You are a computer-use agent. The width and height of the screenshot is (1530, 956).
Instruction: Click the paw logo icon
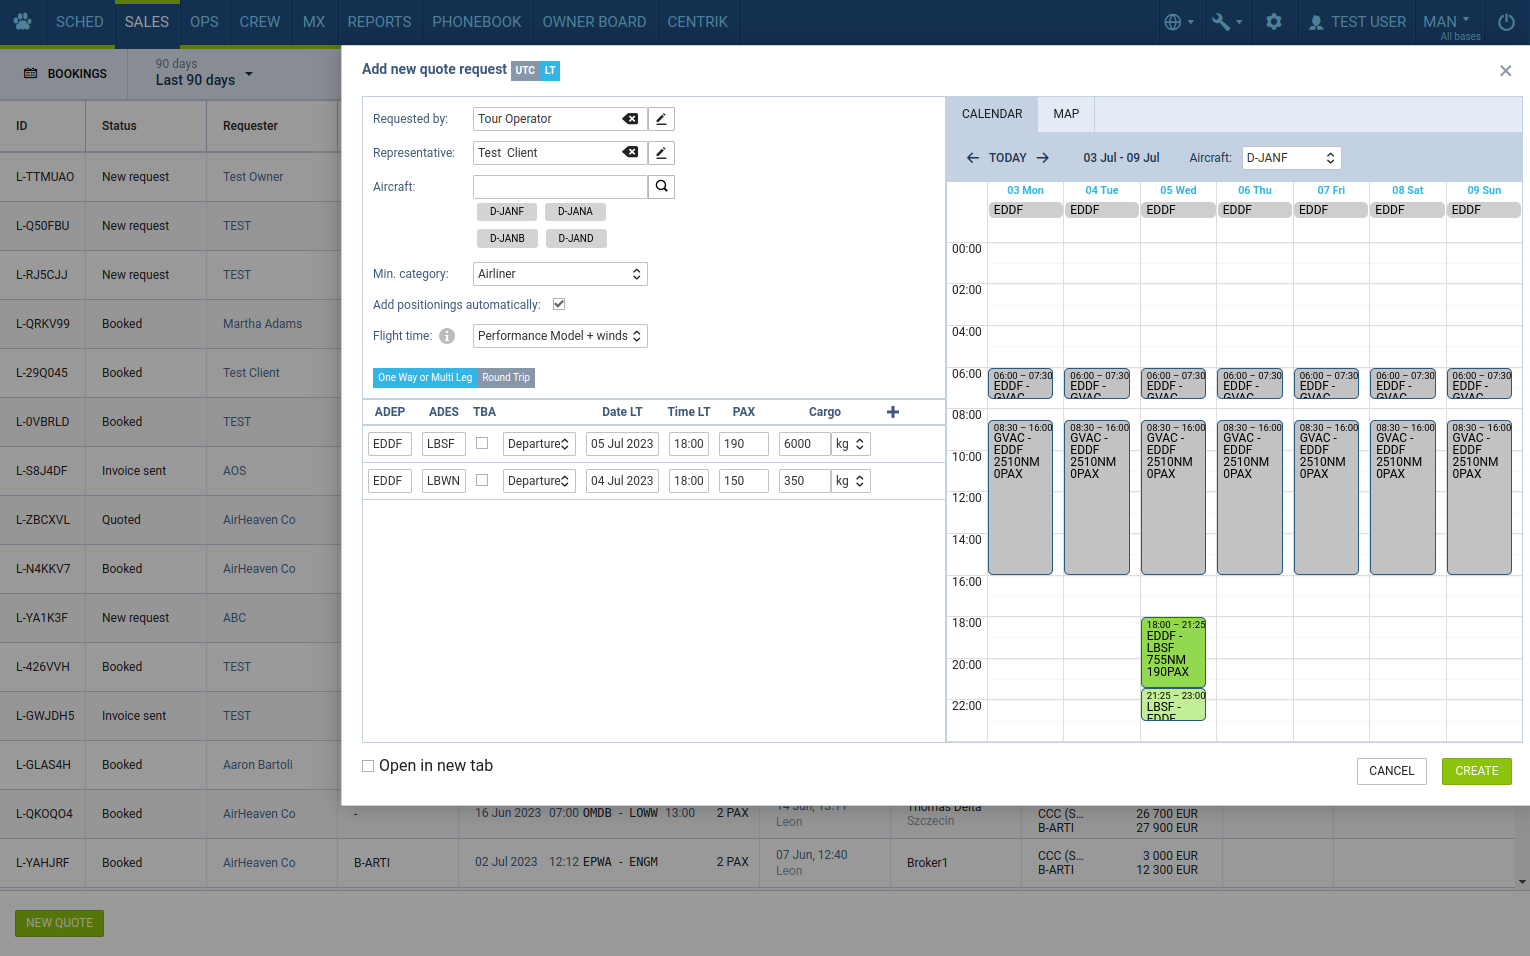23,21
